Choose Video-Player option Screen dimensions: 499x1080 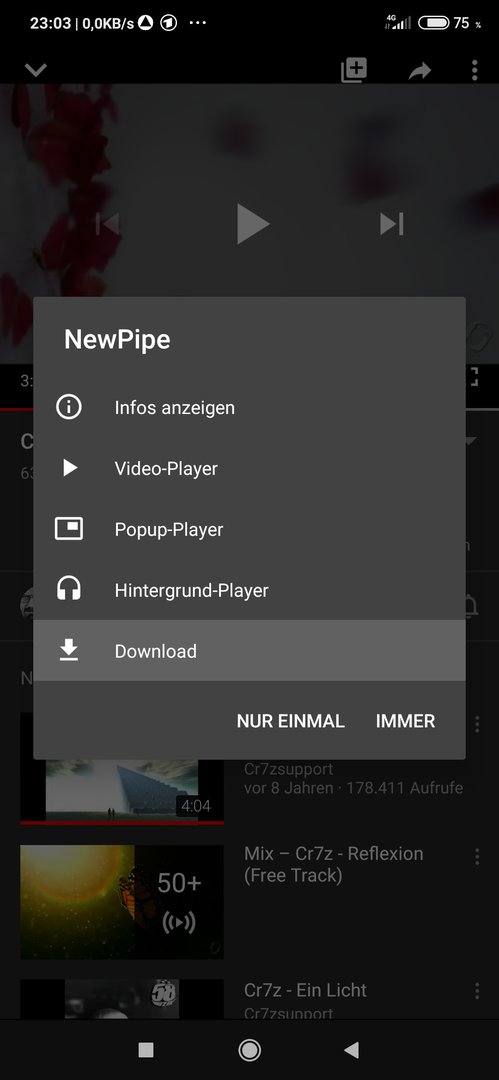tap(249, 468)
